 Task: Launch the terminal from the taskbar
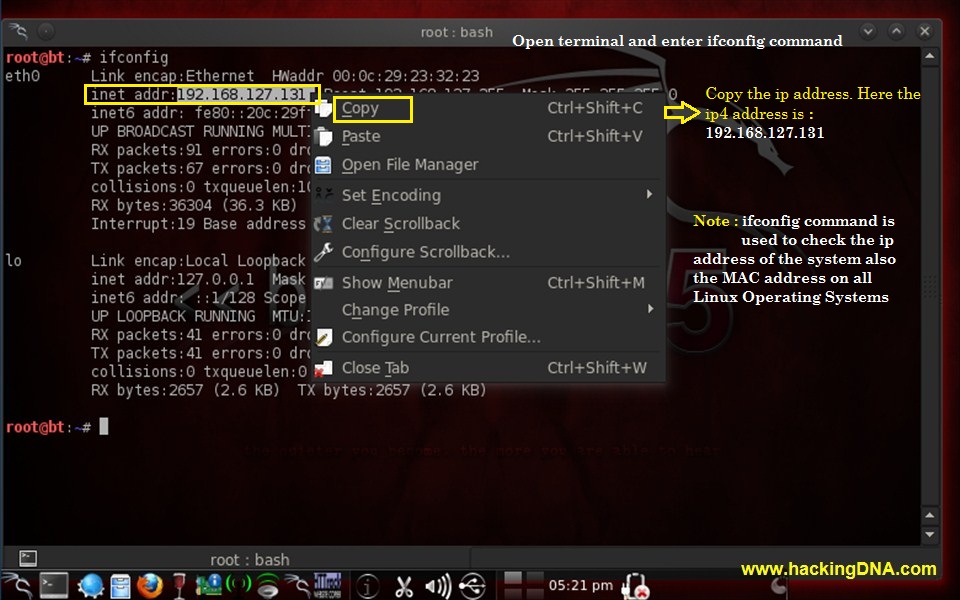tap(54, 586)
